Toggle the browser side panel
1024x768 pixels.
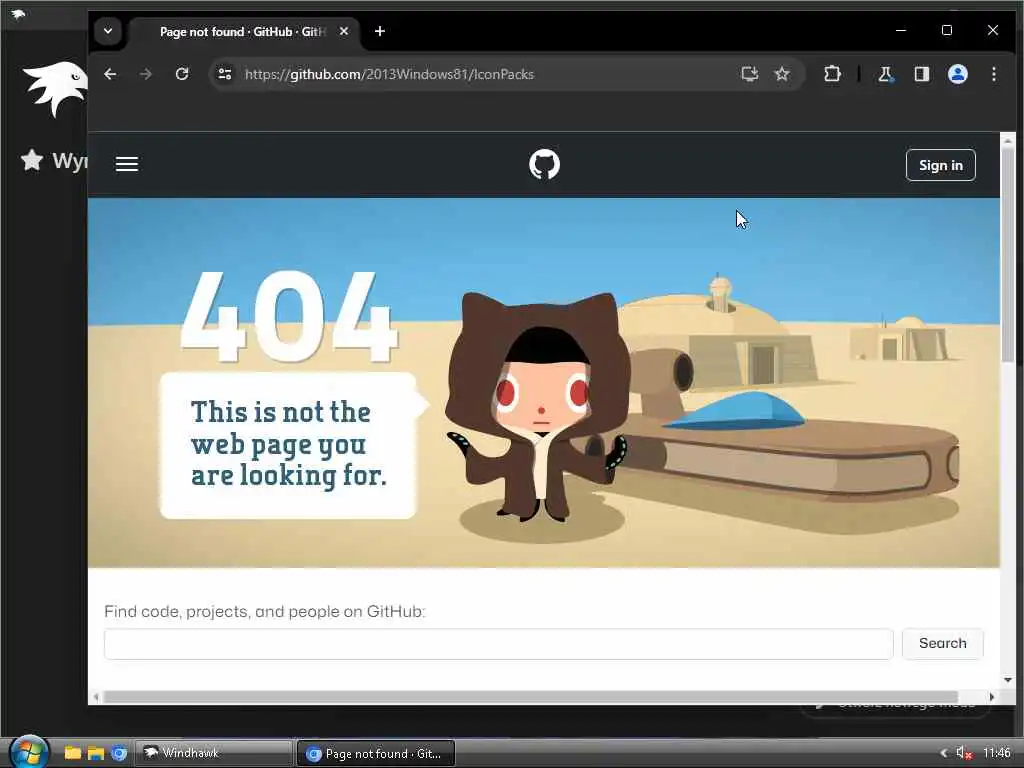pos(921,74)
